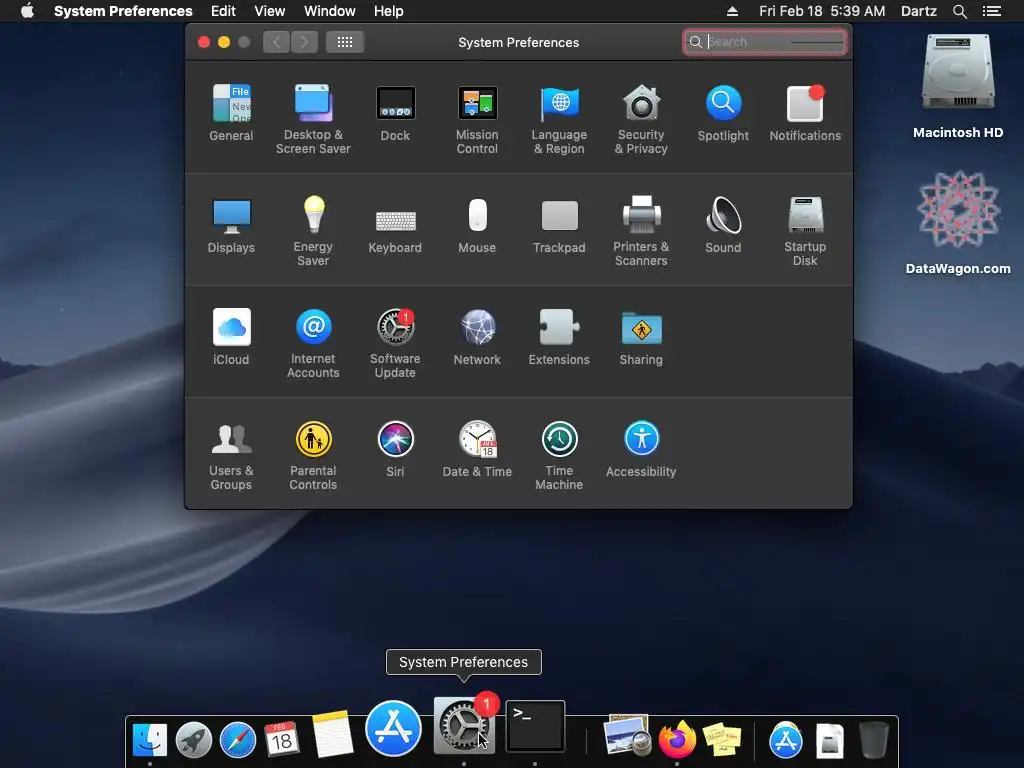Open Mouse preferences pane
1024x768 pixels.
[x=477, y=225]
